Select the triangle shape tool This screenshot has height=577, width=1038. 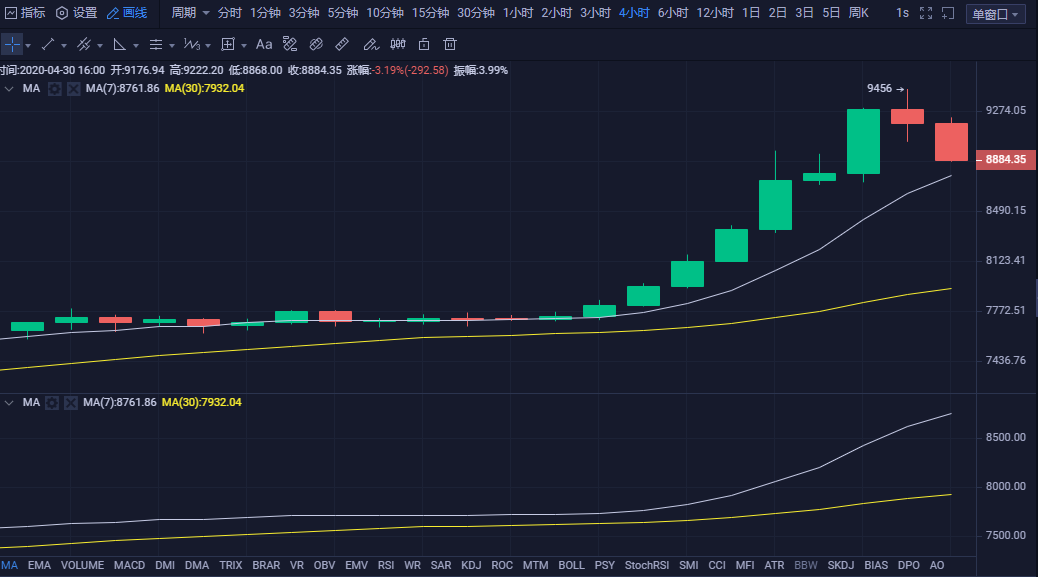pyautogui.click(x=119, y=44)
